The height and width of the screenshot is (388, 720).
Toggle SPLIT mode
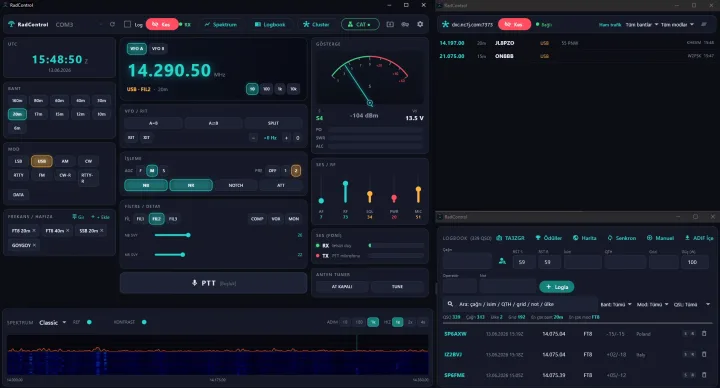273,123
